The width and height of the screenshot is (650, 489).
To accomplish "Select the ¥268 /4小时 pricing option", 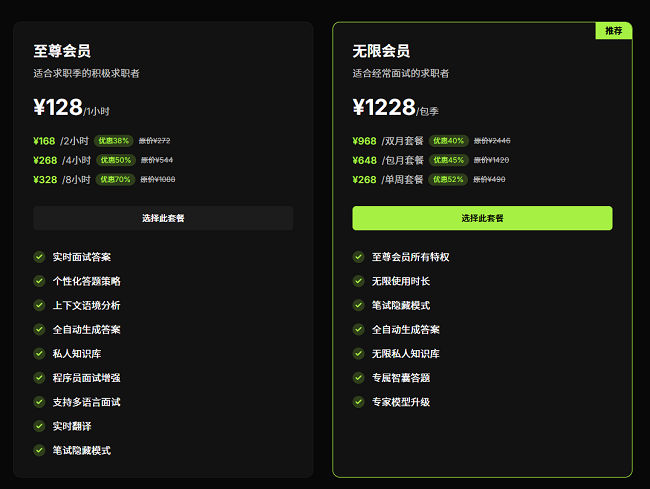I will pos(60,160).
